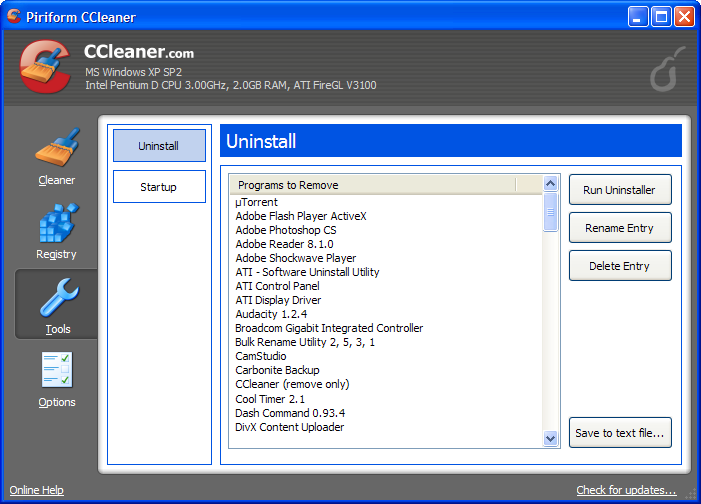This screenshot has height=504, width=701.
Task: Select Audacity 1.2.4 entry
Action: pyautogui.click(x=271, y=314)
